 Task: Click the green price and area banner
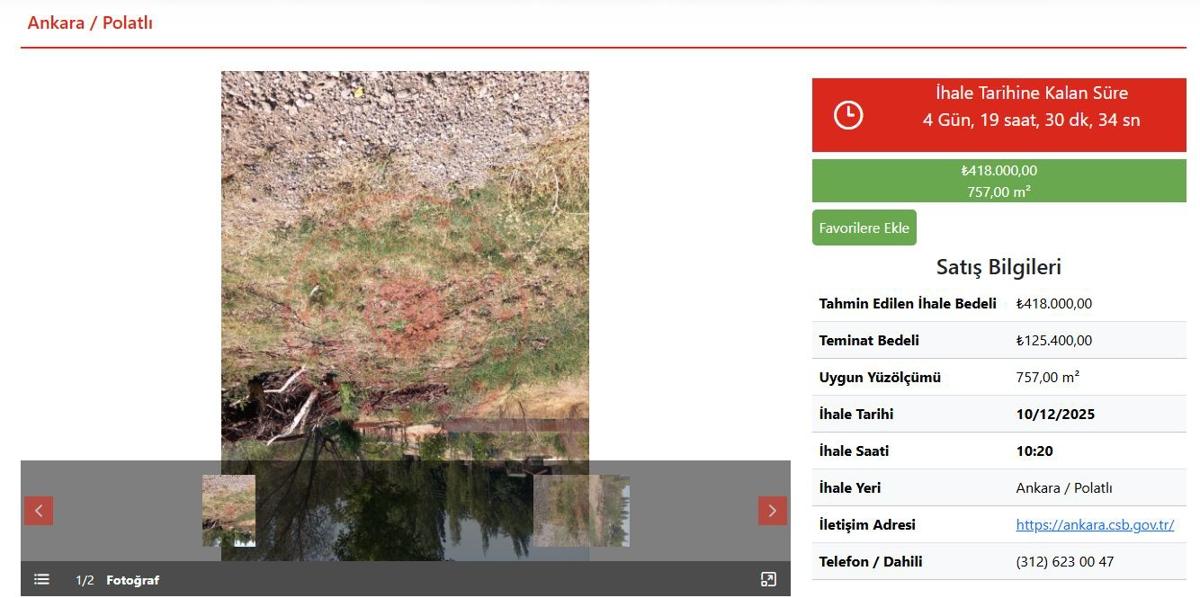point(999,181)
